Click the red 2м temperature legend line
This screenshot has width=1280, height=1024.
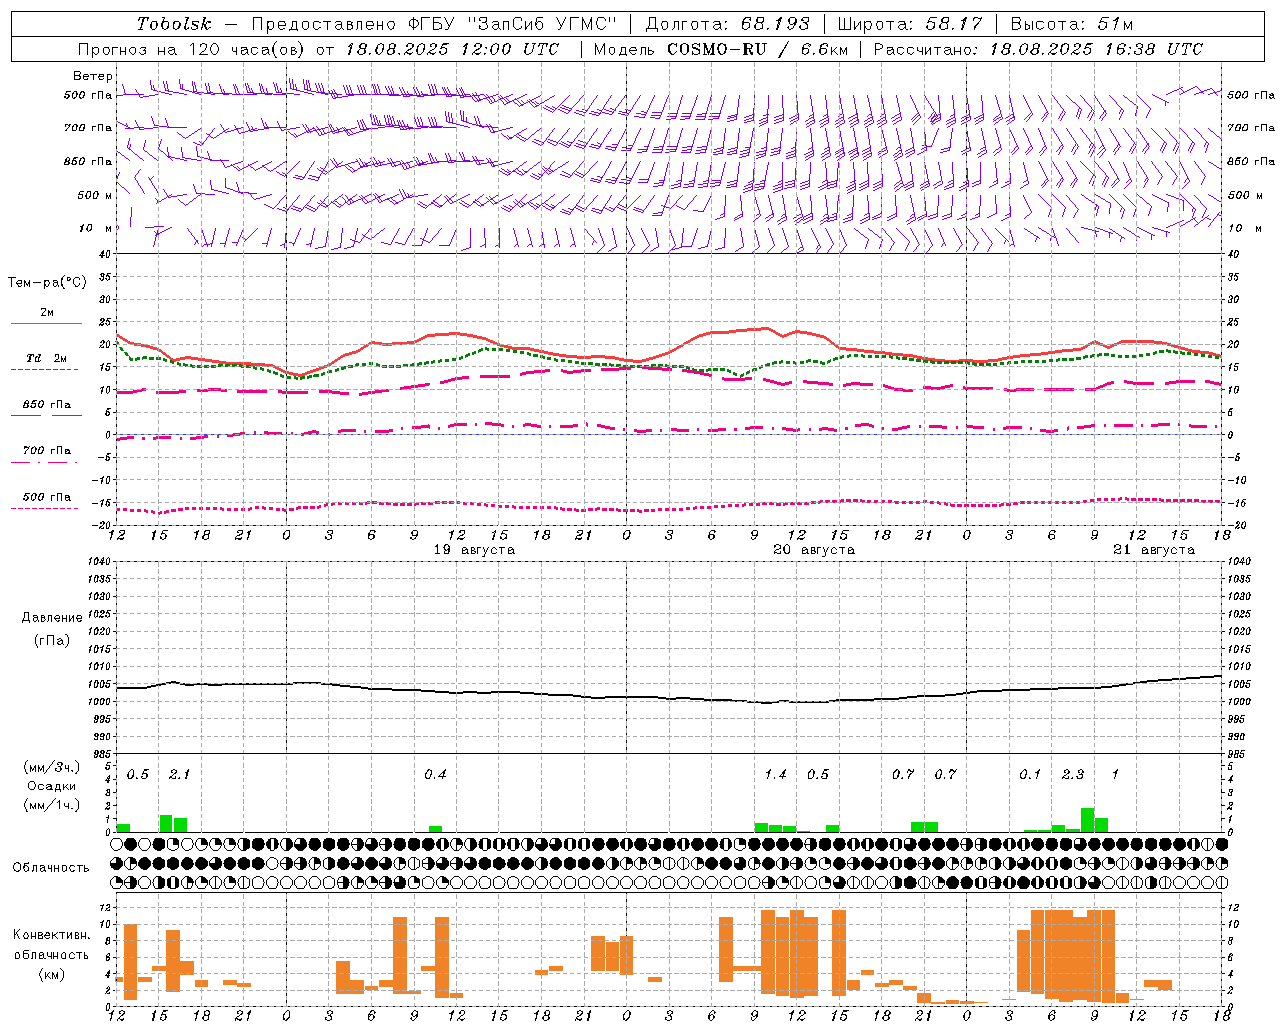[46, 324]
